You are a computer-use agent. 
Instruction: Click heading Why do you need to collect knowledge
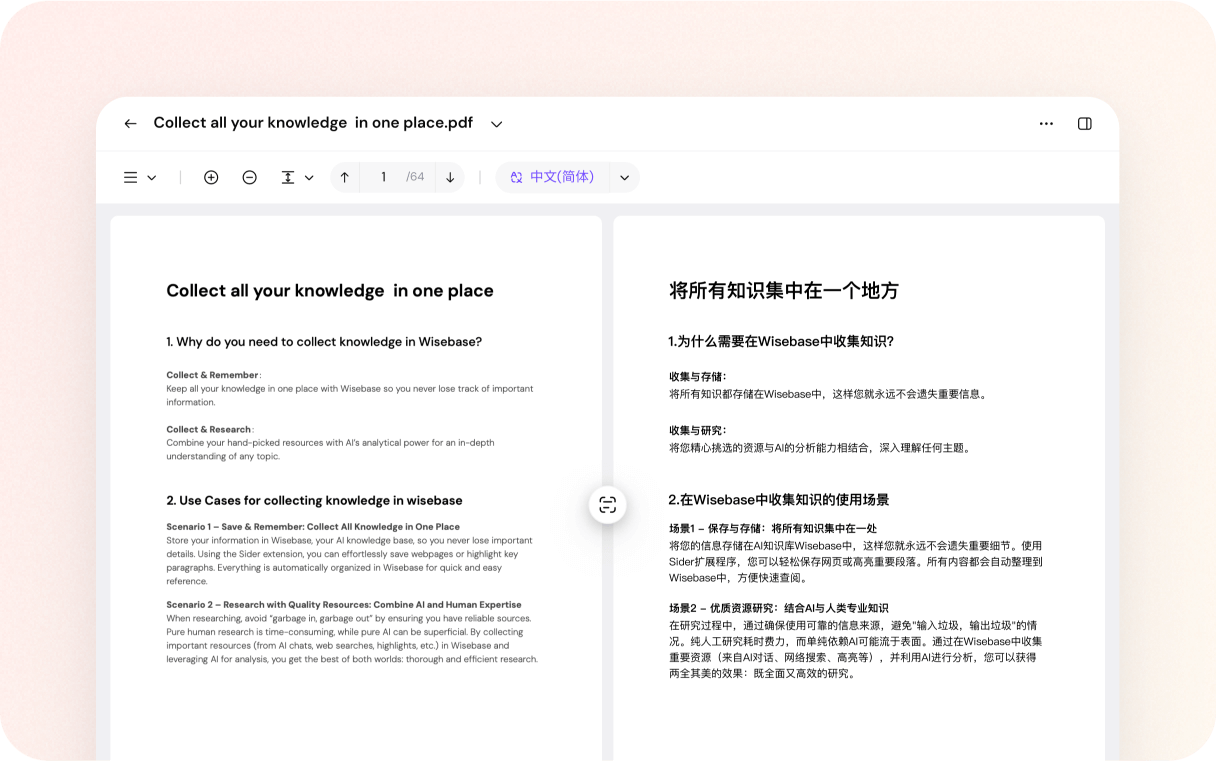[324, 342]
